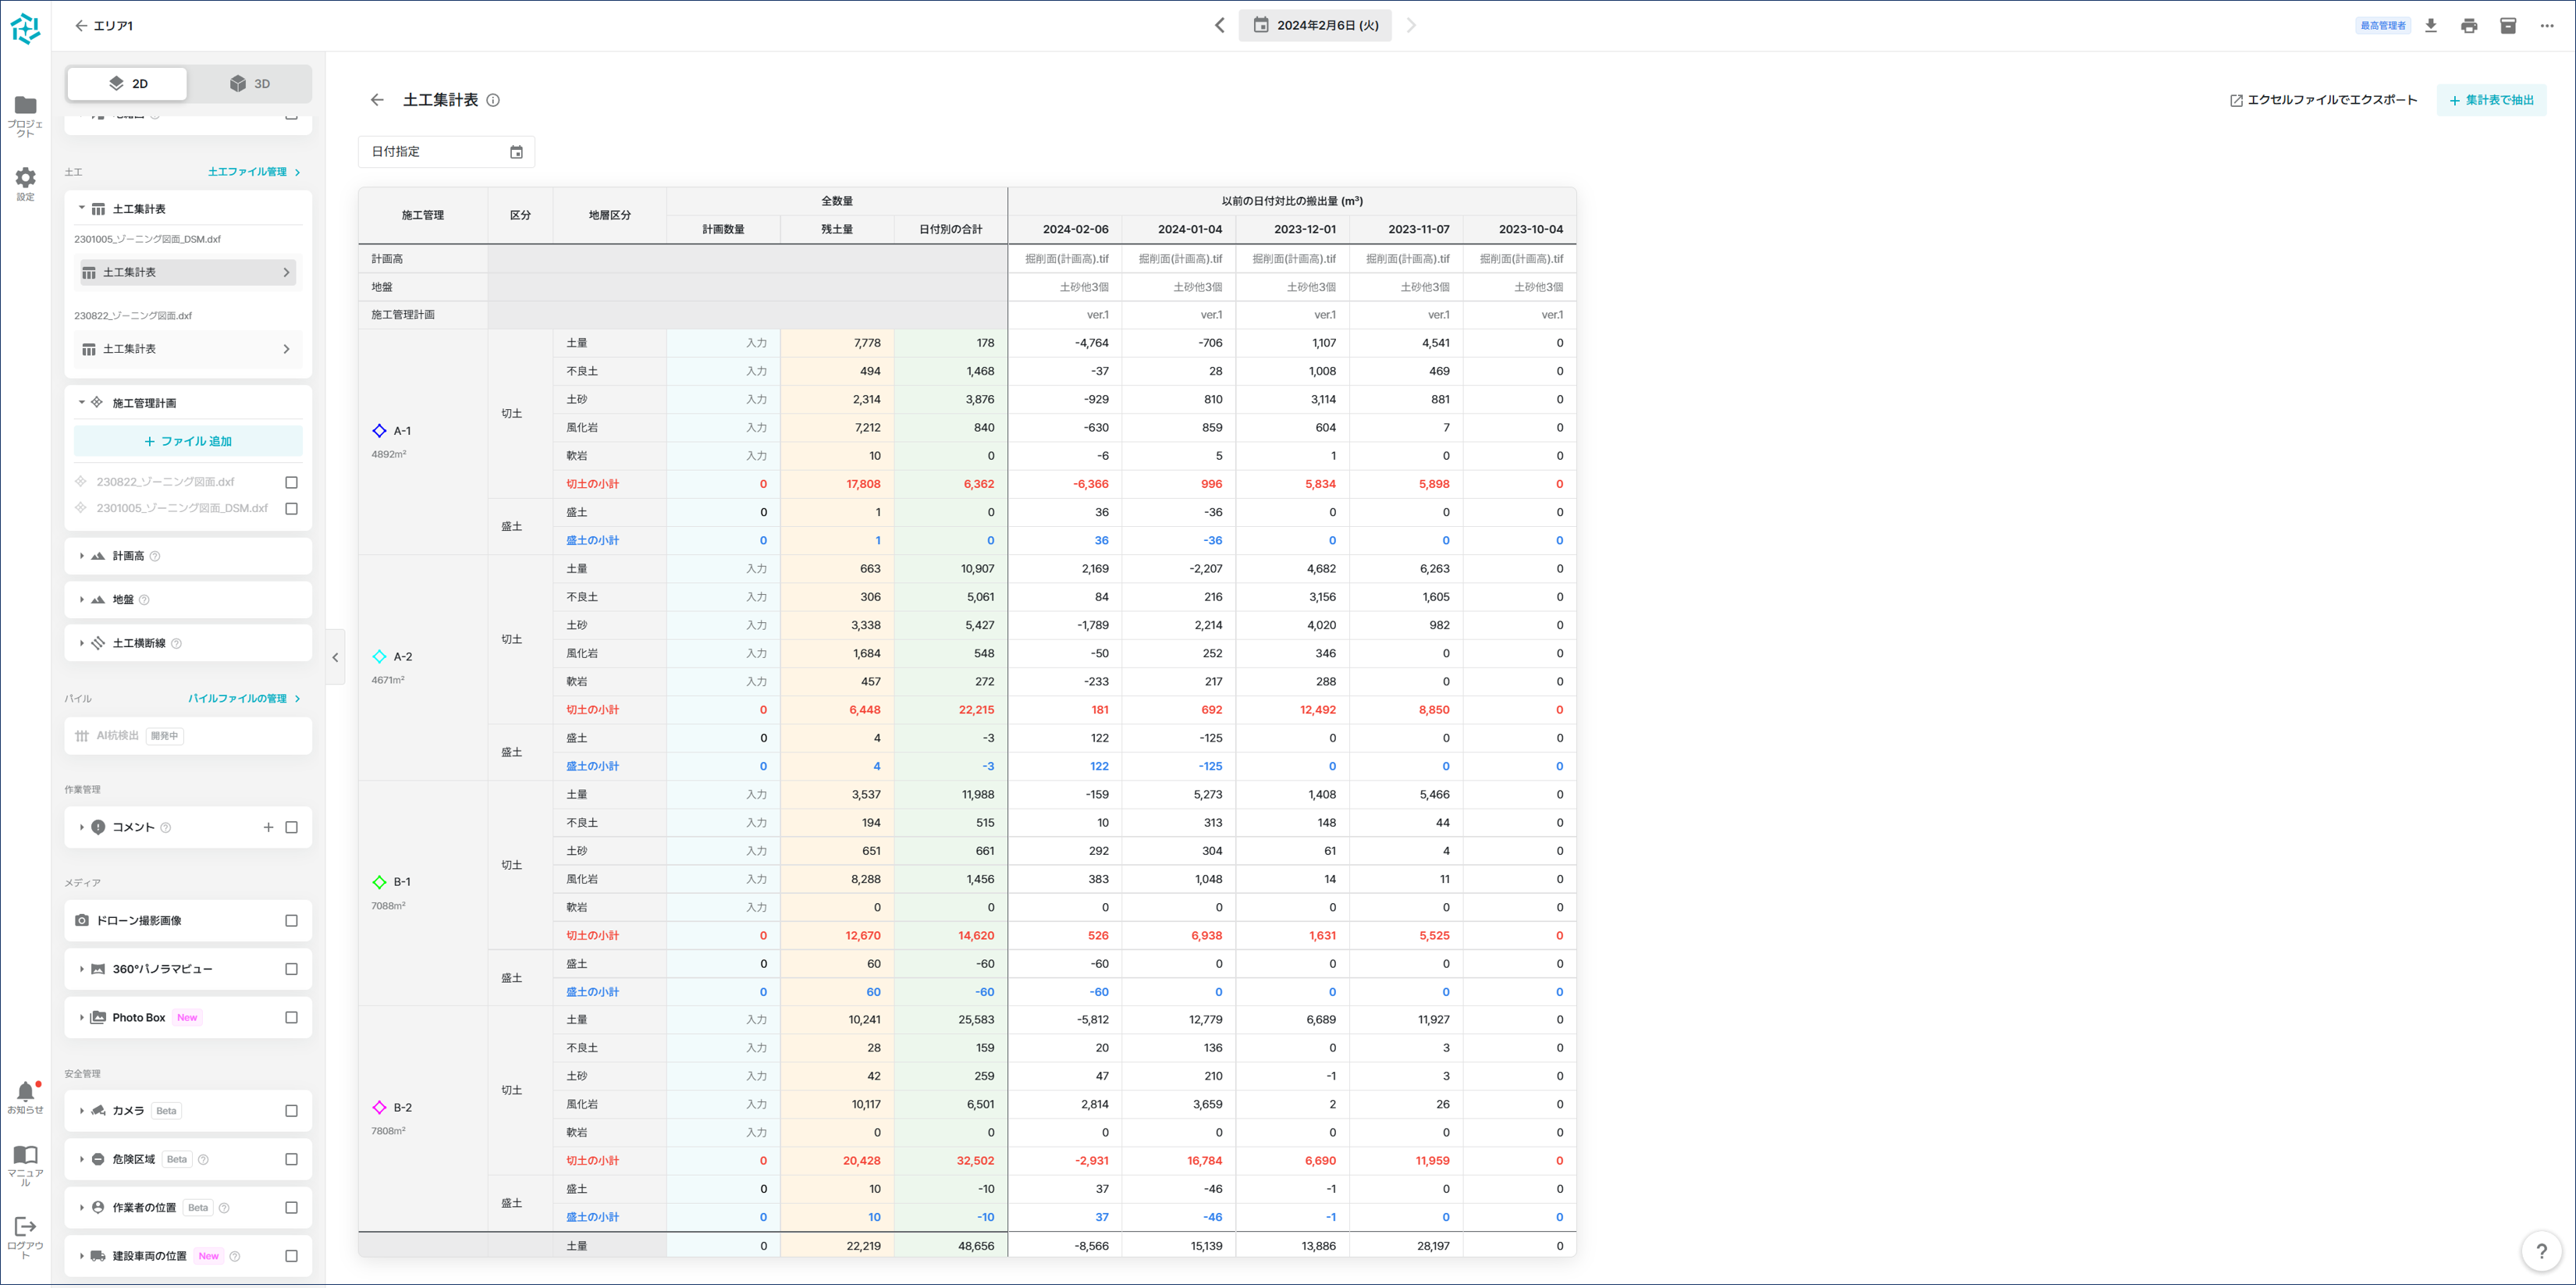Check the 230822_ゾーニング図面.dxf checkbox

tap(291, 482)
